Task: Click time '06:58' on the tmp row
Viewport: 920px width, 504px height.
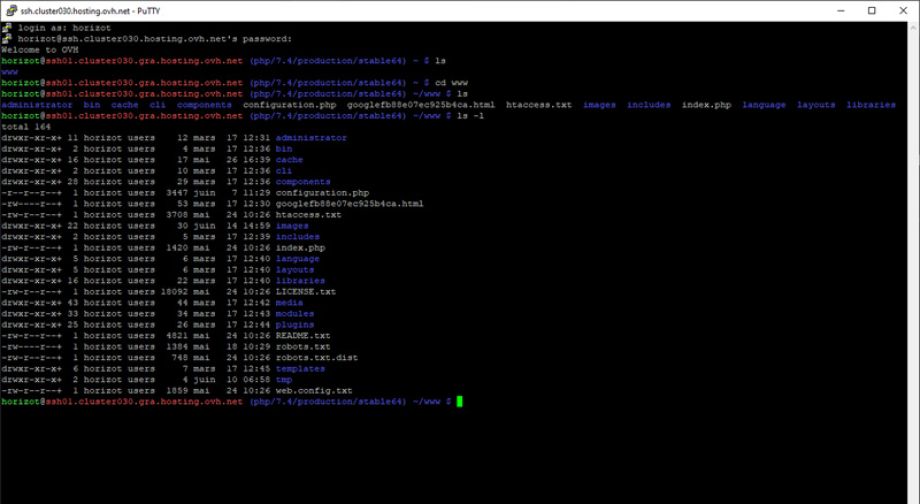Action: [x=256, y=380]
